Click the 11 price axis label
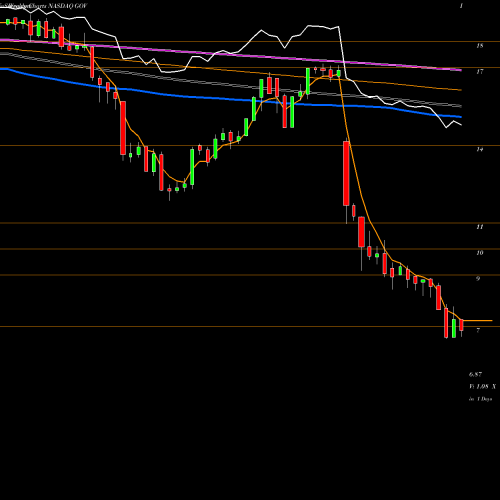Image resolution: width=500 pixels, height=500 pixels. 480,227
